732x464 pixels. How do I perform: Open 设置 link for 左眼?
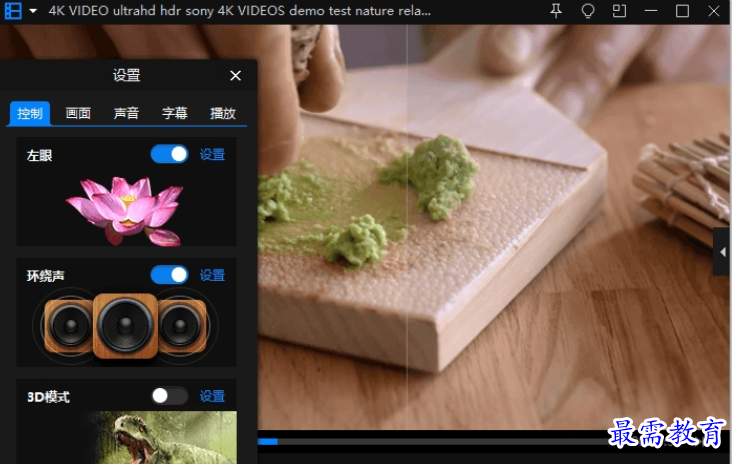pyautogui.click(x=212, y=155)
